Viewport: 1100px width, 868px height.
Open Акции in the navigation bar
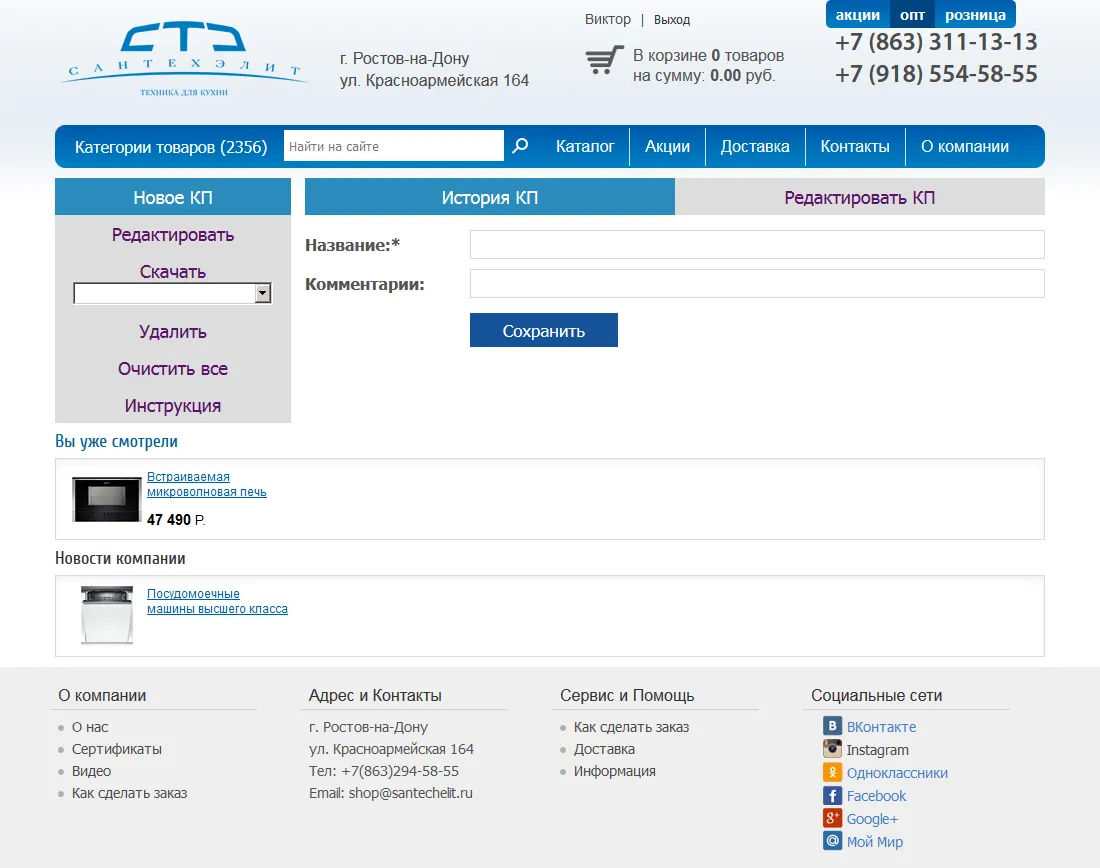coord(667,147)
